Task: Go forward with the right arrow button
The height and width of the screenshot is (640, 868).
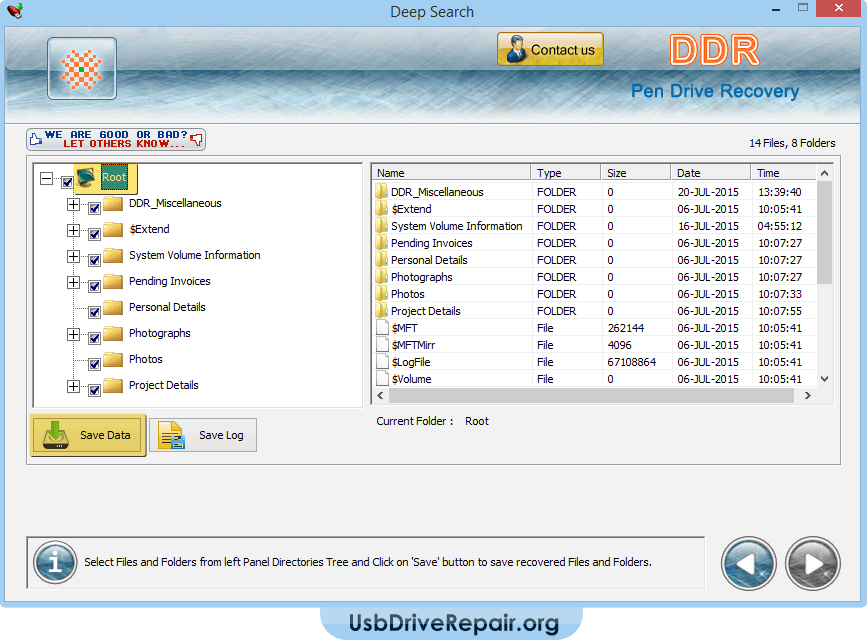Action: (813, 564)
